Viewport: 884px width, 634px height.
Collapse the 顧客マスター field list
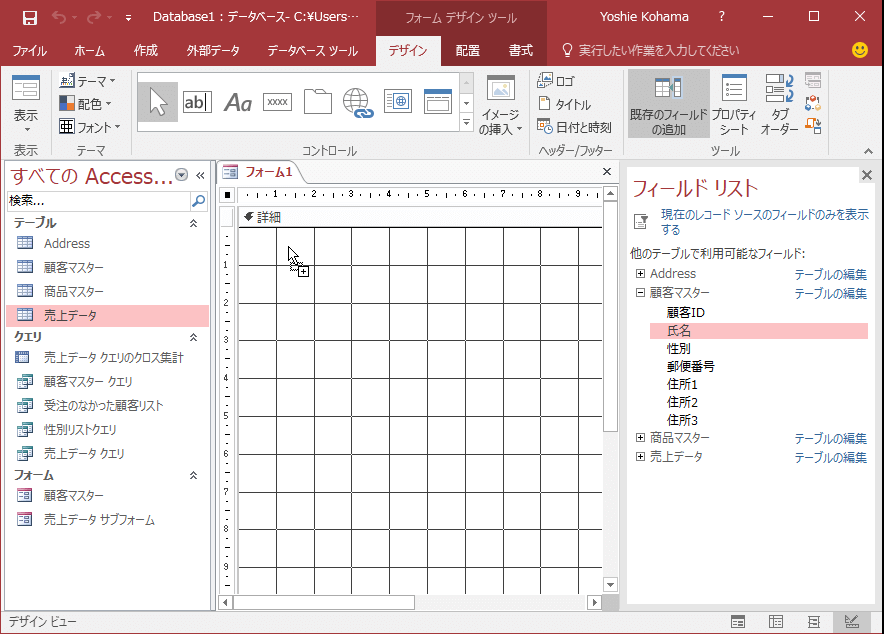[x=640, y=293]
